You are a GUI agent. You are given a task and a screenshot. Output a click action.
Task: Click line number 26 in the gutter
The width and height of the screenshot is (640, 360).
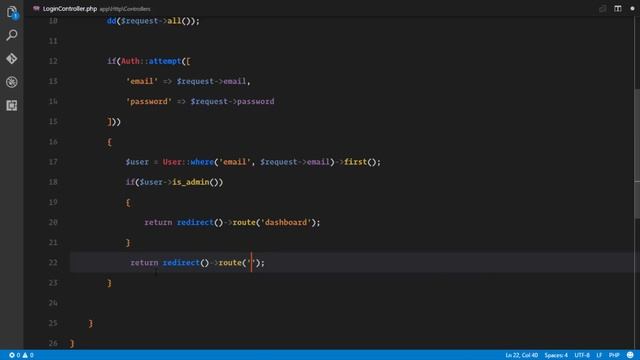tap(53, 343)
